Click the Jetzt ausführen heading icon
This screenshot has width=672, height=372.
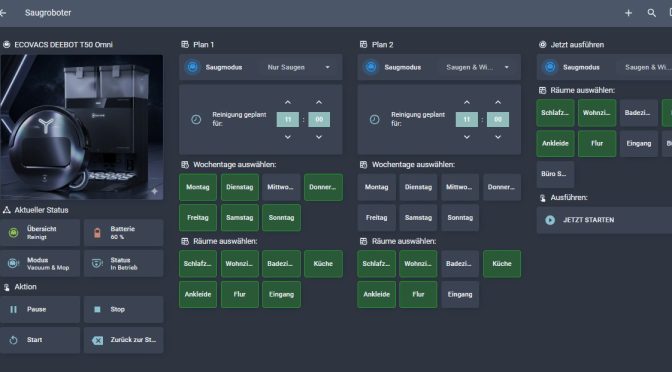click(x=542, y=44)
